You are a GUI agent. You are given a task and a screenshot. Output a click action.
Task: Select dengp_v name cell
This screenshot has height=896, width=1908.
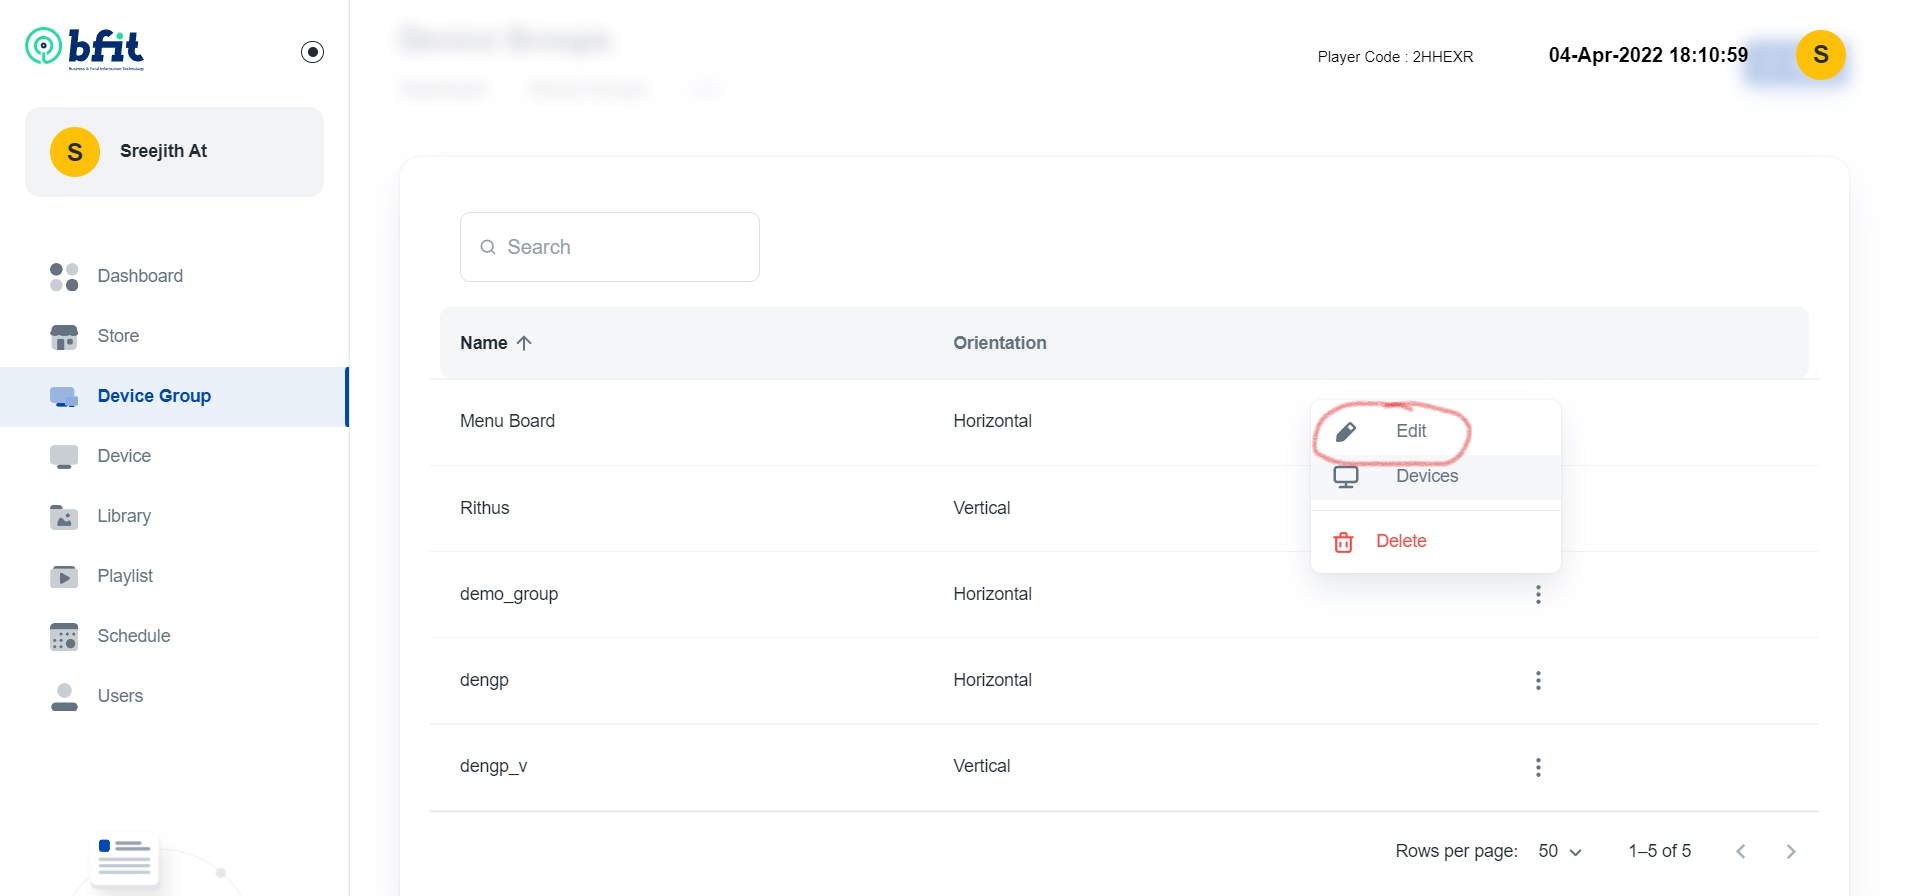(493, 766)
